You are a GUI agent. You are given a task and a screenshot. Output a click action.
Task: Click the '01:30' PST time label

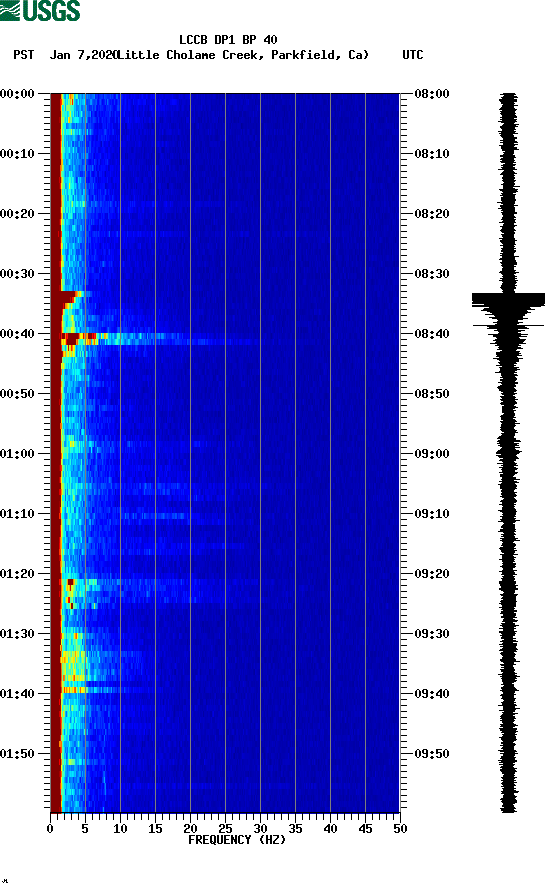tap(17, 634)
